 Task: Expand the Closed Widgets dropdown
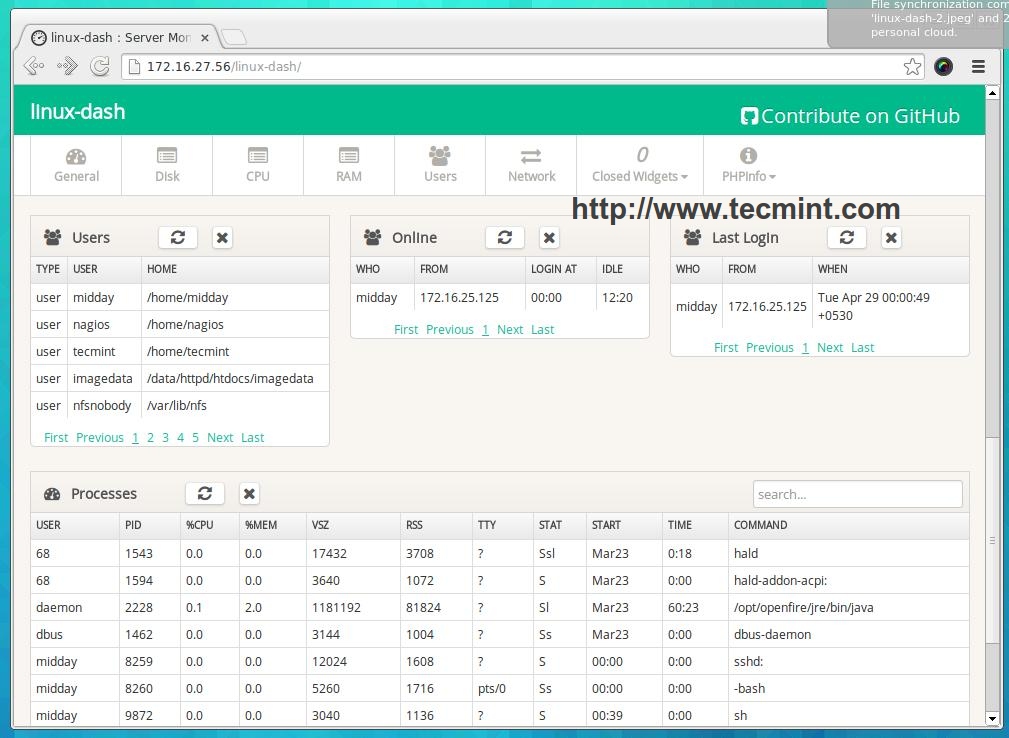tap(640, 165)
